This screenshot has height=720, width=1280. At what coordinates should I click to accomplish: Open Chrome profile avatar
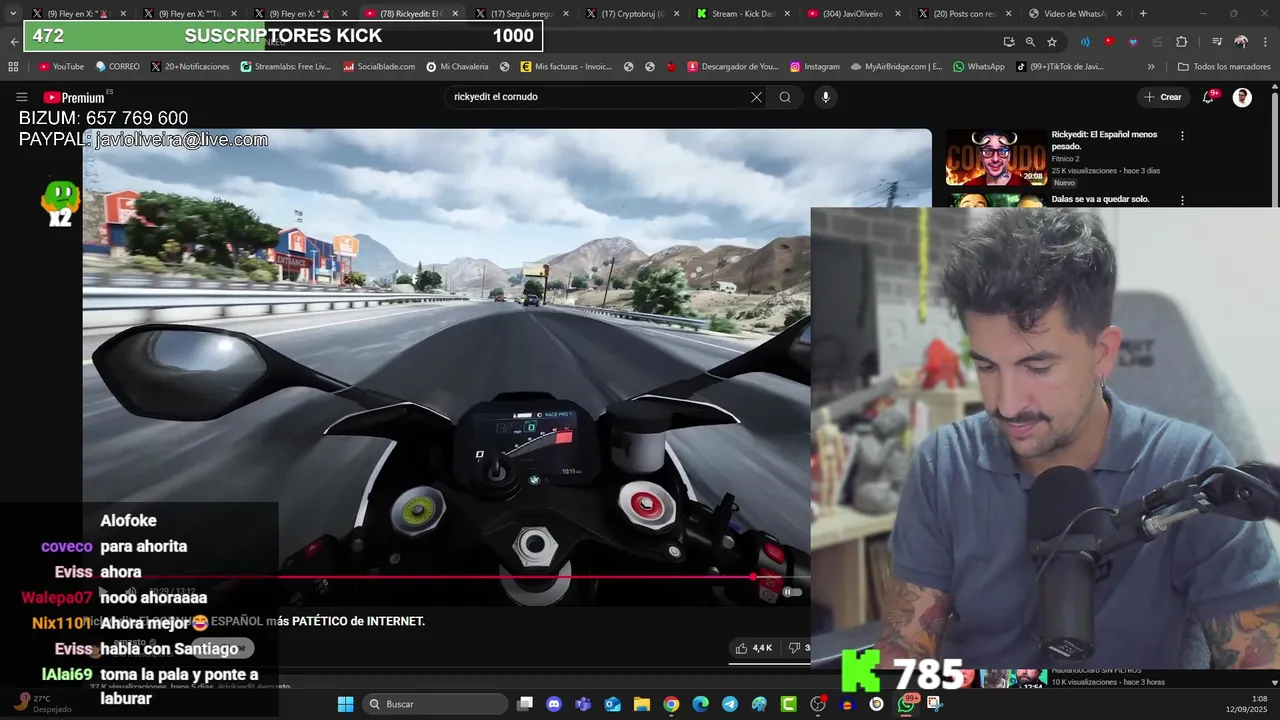pyautogui.click(x=1241, y=42)
